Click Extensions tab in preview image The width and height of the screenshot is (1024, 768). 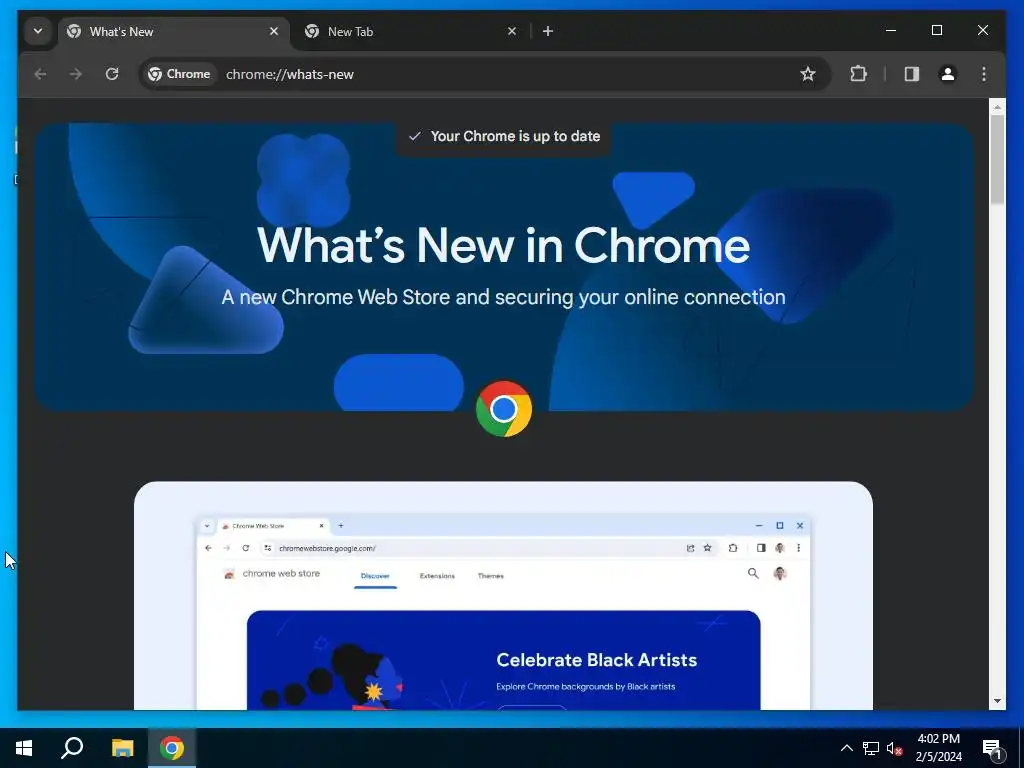point(437,576)
